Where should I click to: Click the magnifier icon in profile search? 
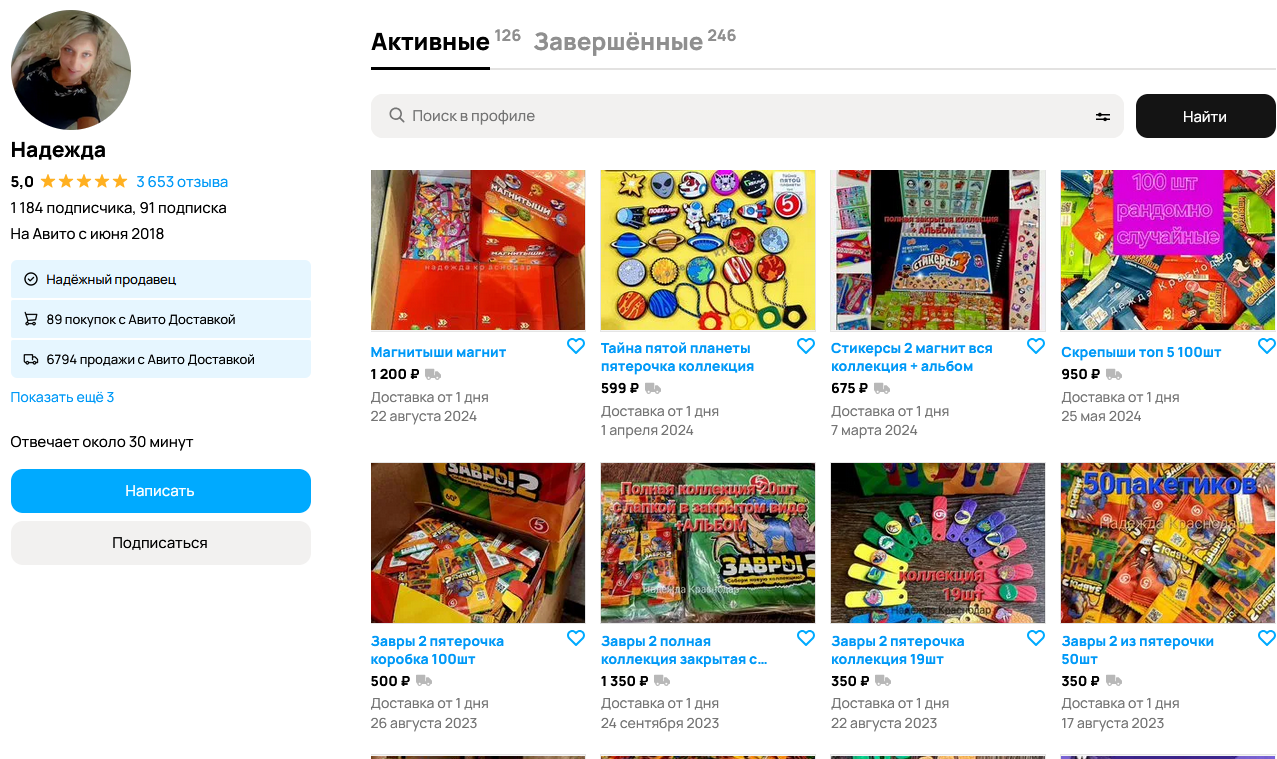coord(397,116)
